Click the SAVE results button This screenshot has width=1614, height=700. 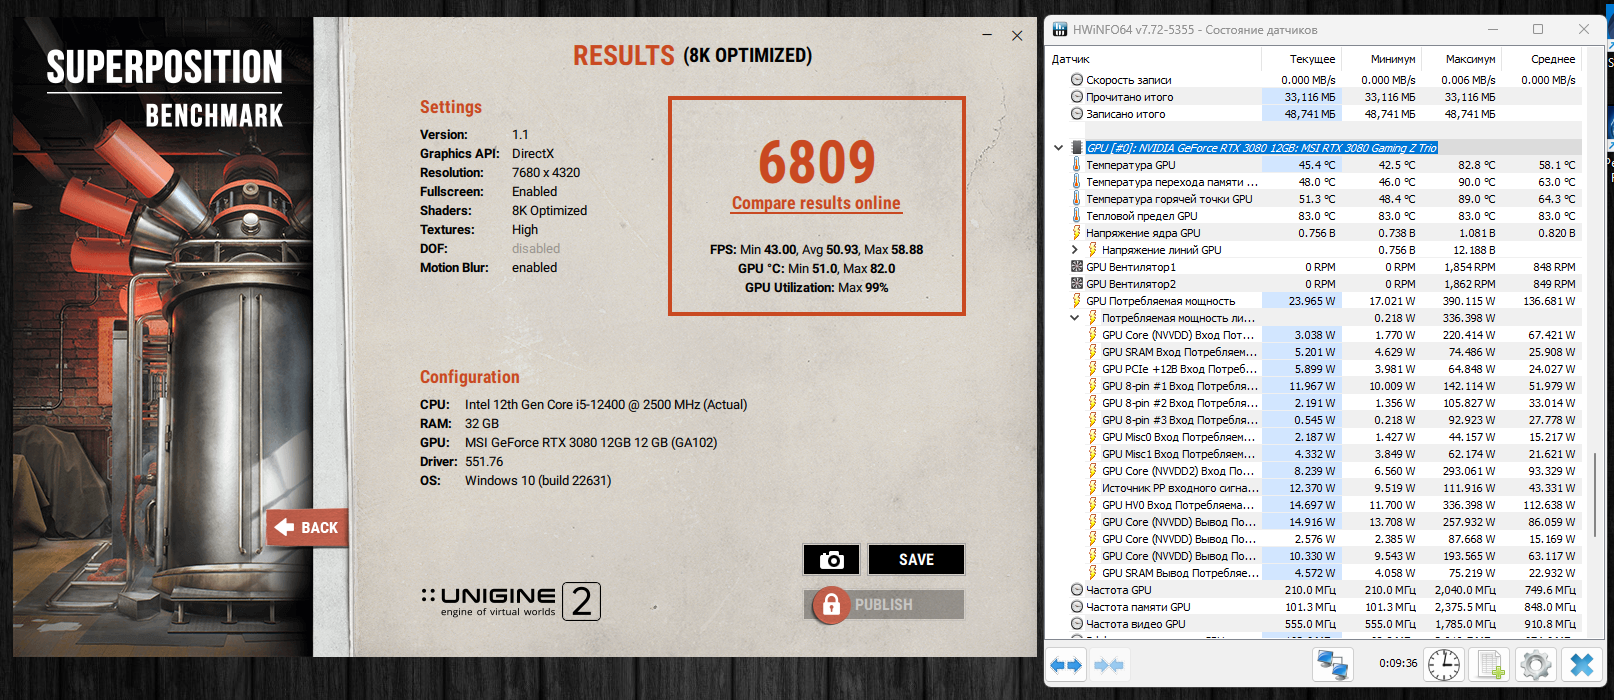916,560
